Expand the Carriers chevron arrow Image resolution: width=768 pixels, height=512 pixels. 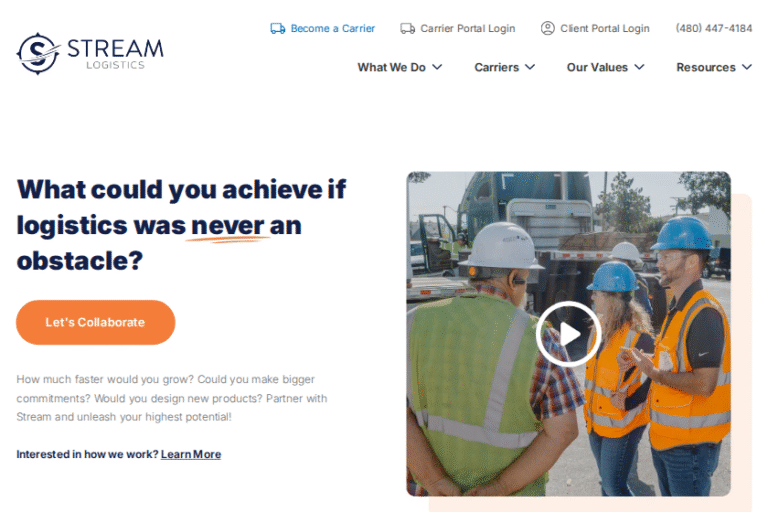click(530, 67)
